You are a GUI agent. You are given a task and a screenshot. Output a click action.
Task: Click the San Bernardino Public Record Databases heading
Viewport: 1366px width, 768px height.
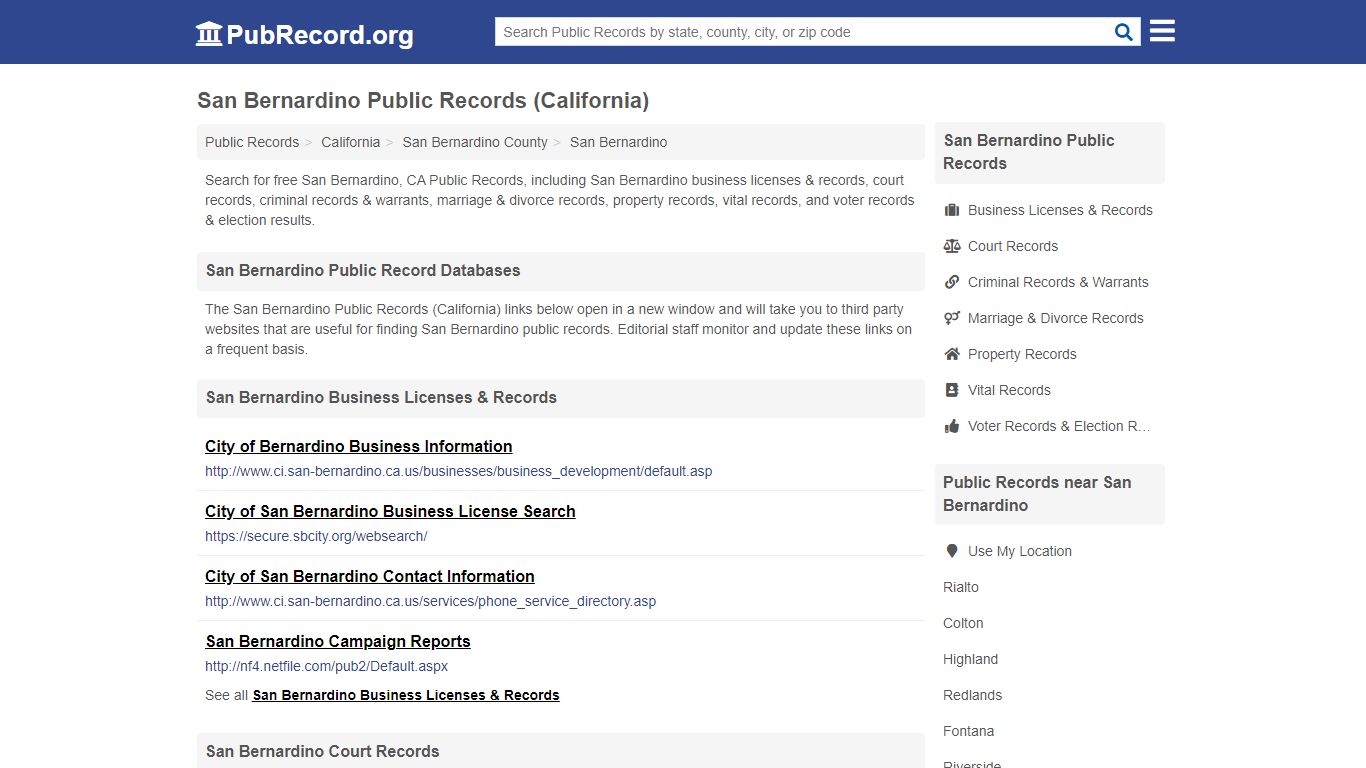pyautogui.click(x=363, y=270)
